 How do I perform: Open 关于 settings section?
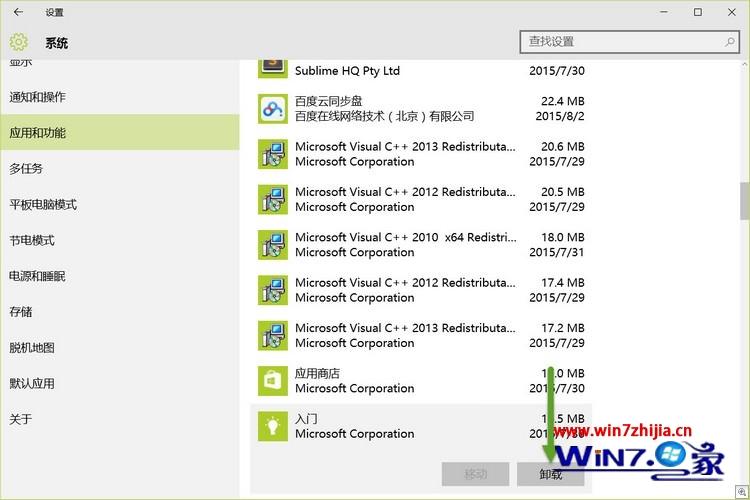click(120, 419)
